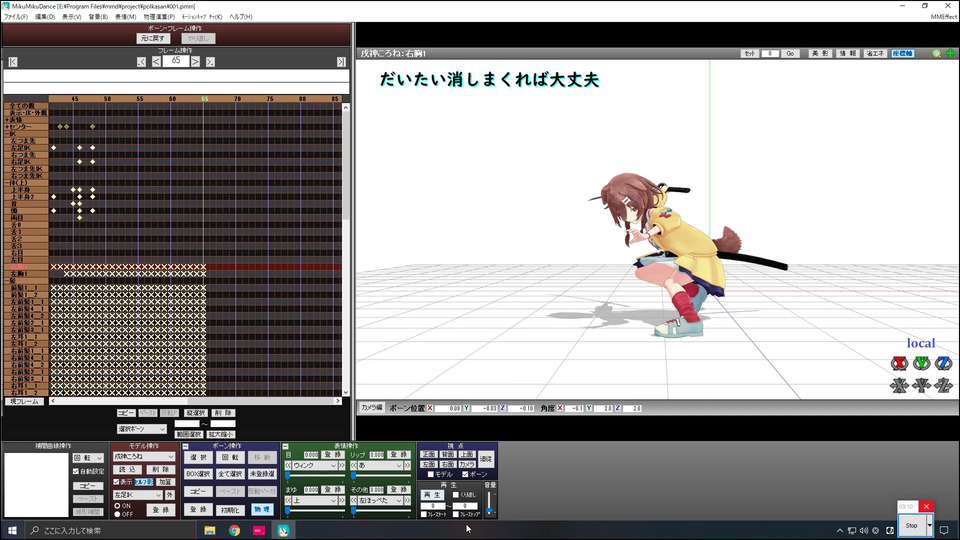Jump to the first frame button

(13, 62)
